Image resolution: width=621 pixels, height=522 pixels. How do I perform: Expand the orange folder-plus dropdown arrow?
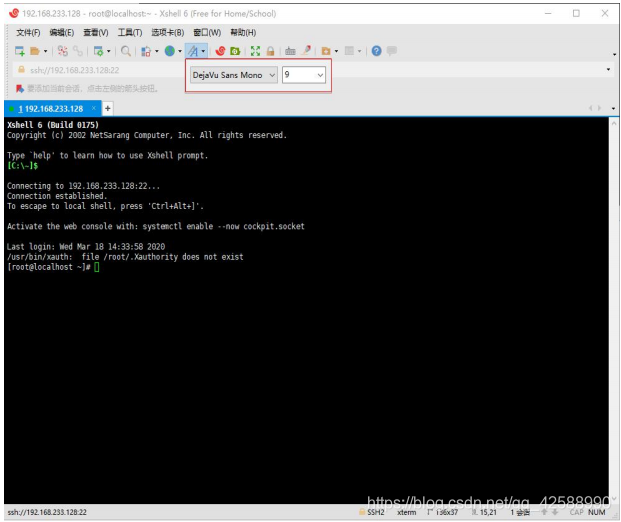(336, 51)
